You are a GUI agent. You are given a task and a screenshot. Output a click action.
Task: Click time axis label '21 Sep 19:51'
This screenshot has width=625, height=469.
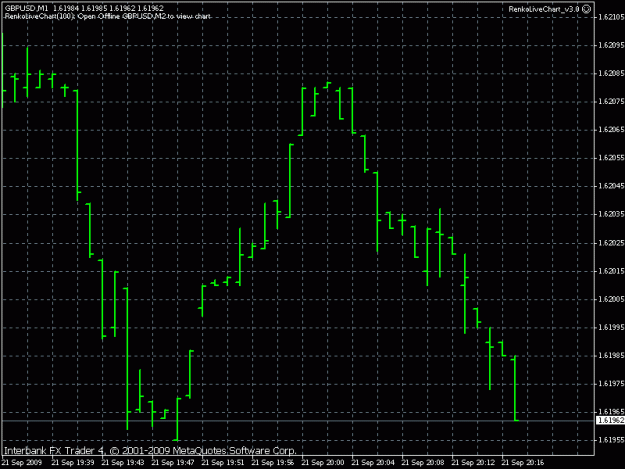pyautogui.click(x=223, y=463)
